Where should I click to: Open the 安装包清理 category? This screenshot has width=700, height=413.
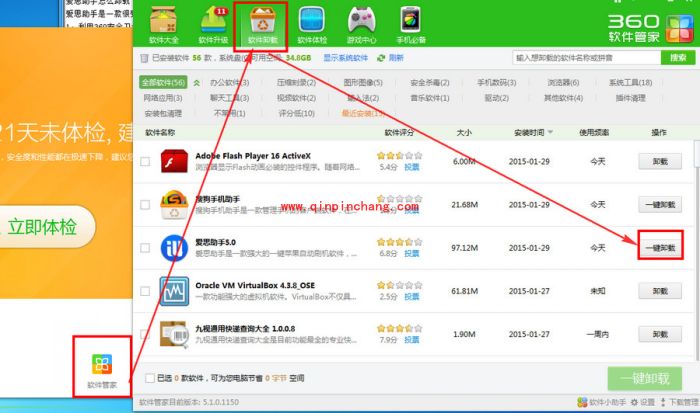pos(163,113)
